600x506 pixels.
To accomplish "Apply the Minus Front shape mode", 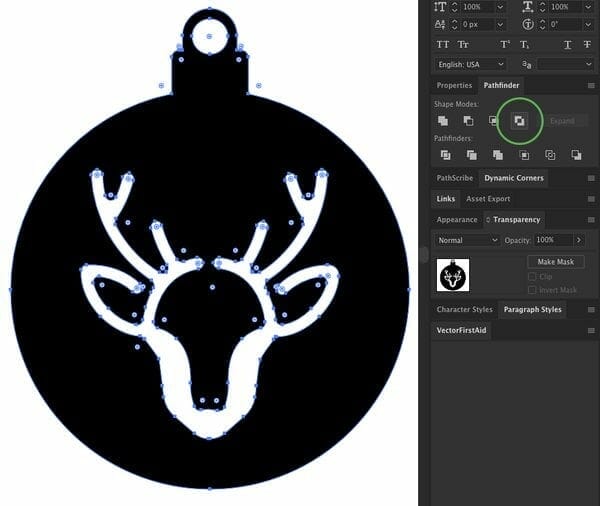I will pos(468,121).
